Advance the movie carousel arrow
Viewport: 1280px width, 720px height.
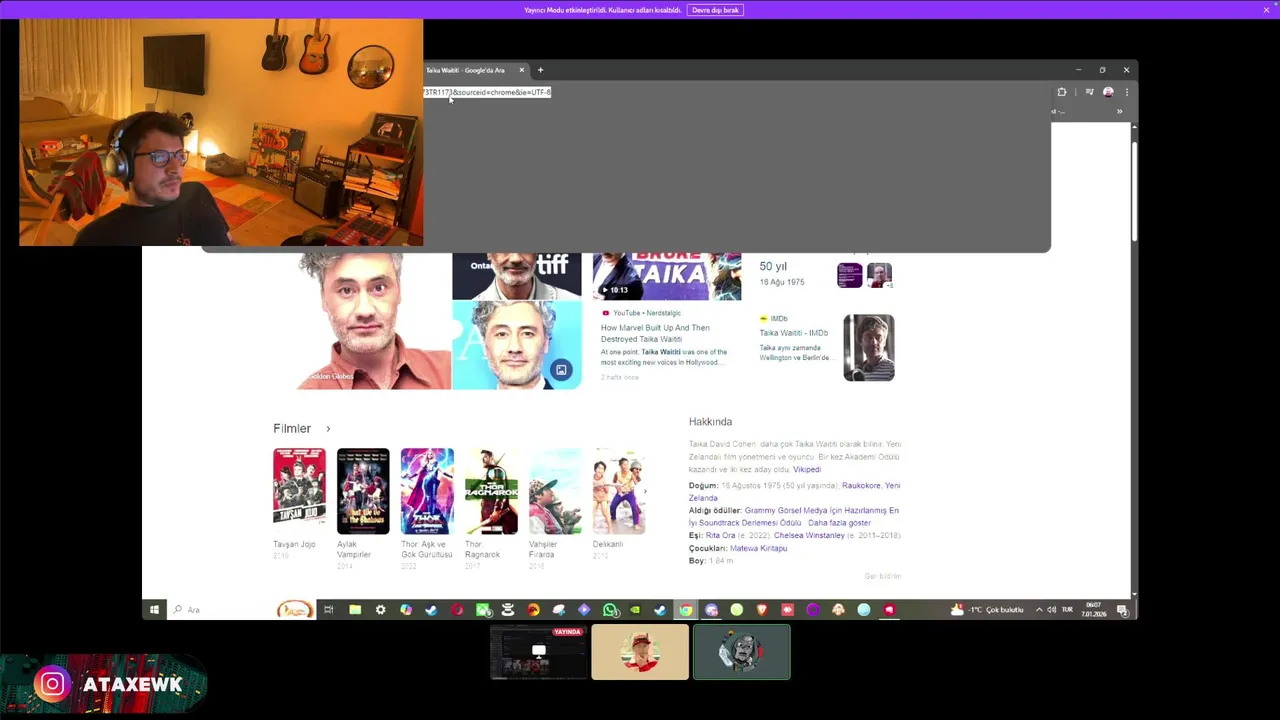click(644, 491)
